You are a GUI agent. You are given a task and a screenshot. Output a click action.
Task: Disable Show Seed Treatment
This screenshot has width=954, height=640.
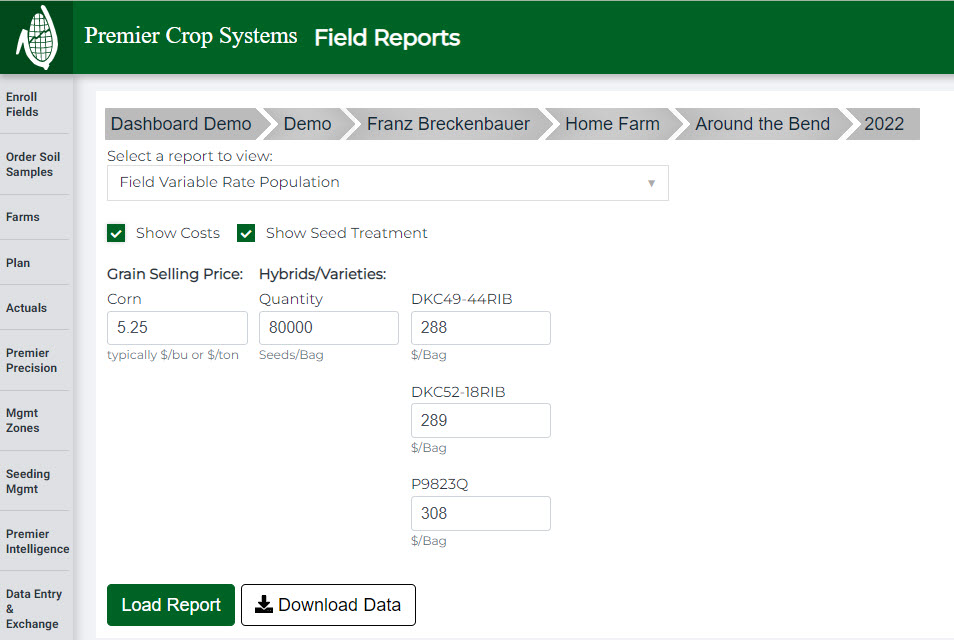246,232
